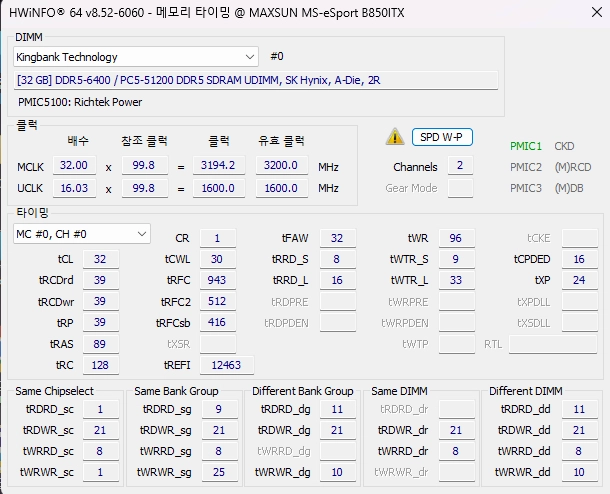
Task: Click the tWRWR_dd value 10
Action: (580, 472)
